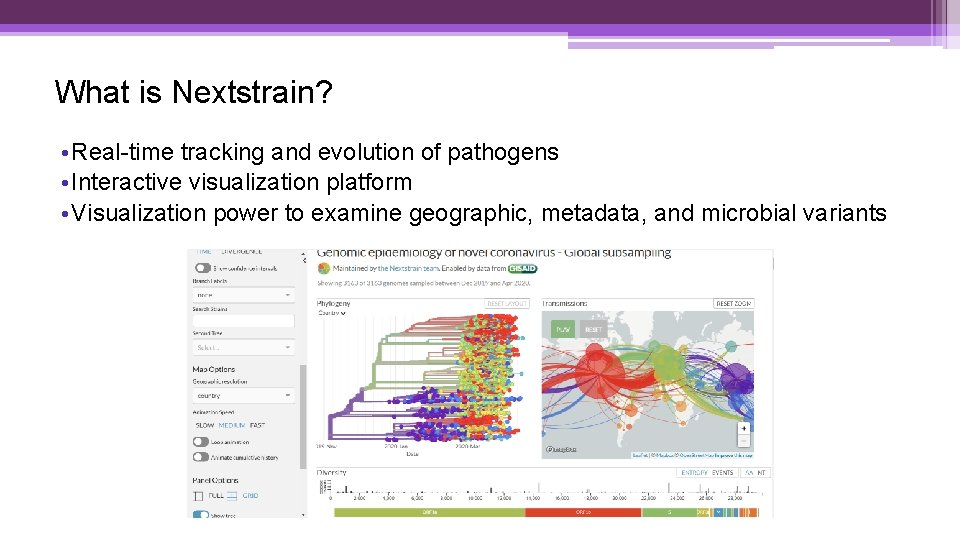Click the green PLAY button on map

coord(563,329)
